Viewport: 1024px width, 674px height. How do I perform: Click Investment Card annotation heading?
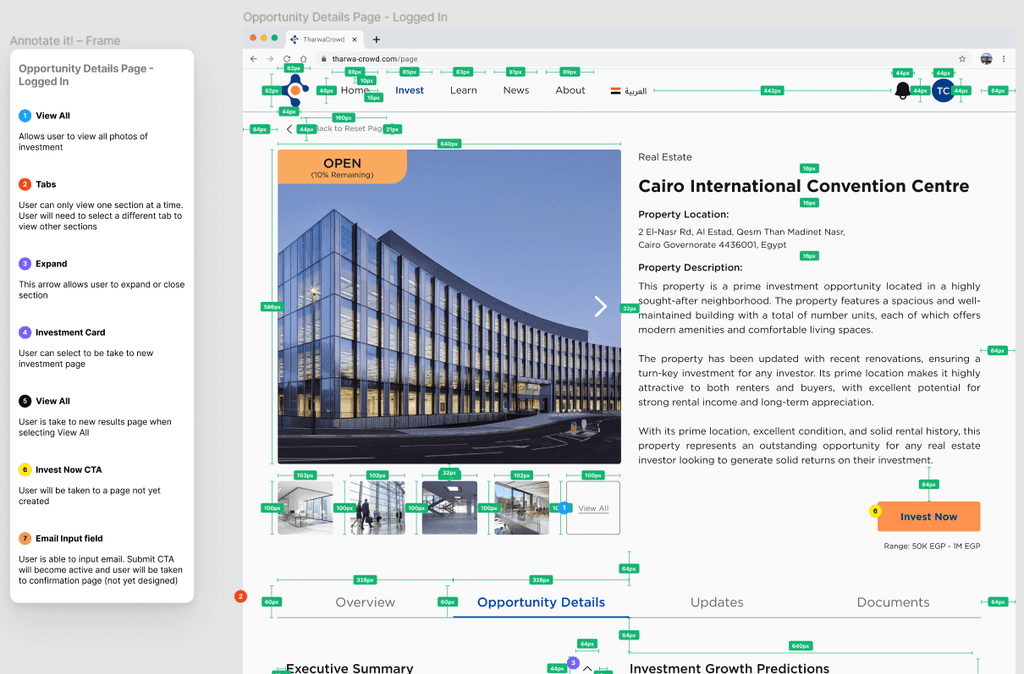click(70, 332)
